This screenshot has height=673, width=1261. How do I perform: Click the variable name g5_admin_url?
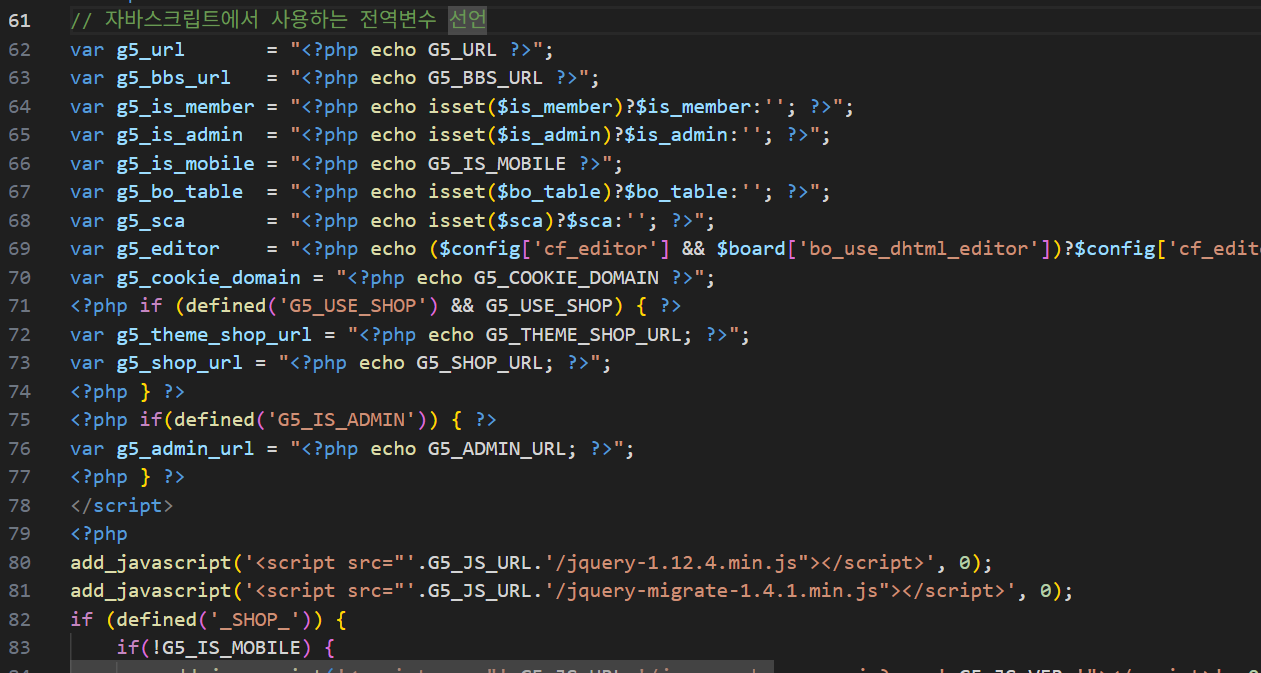[x=185, y=448]
